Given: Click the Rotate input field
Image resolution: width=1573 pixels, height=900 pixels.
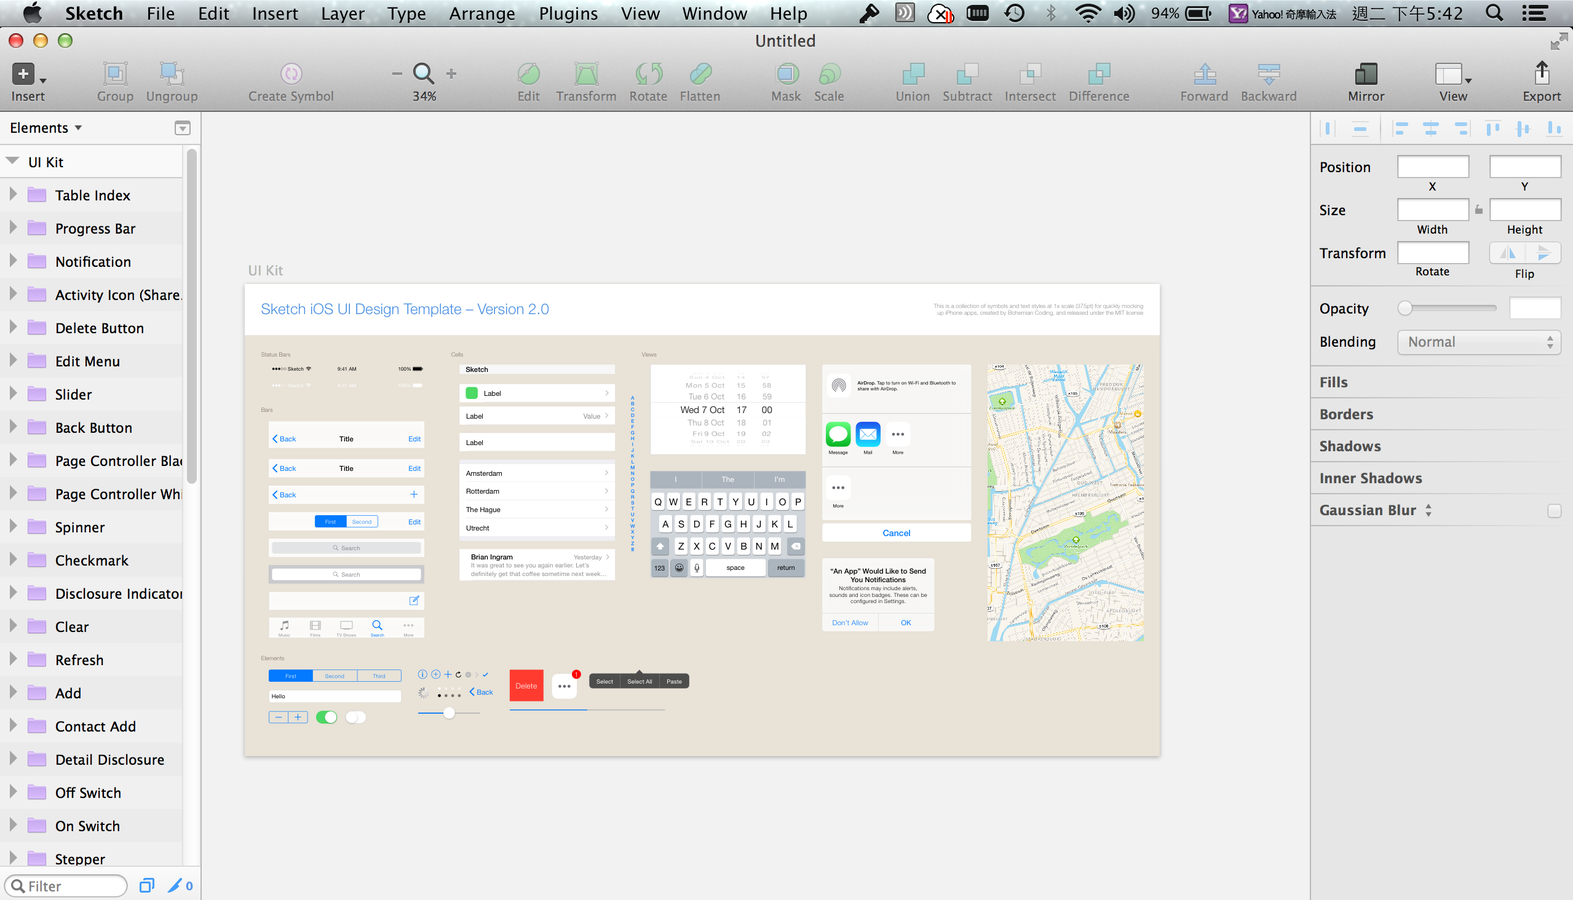Looking at the screenshot, I should (1432, 252).
